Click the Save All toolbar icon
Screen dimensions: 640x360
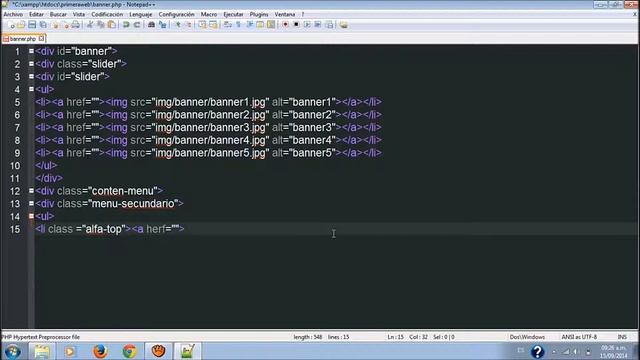click(43, 25)
